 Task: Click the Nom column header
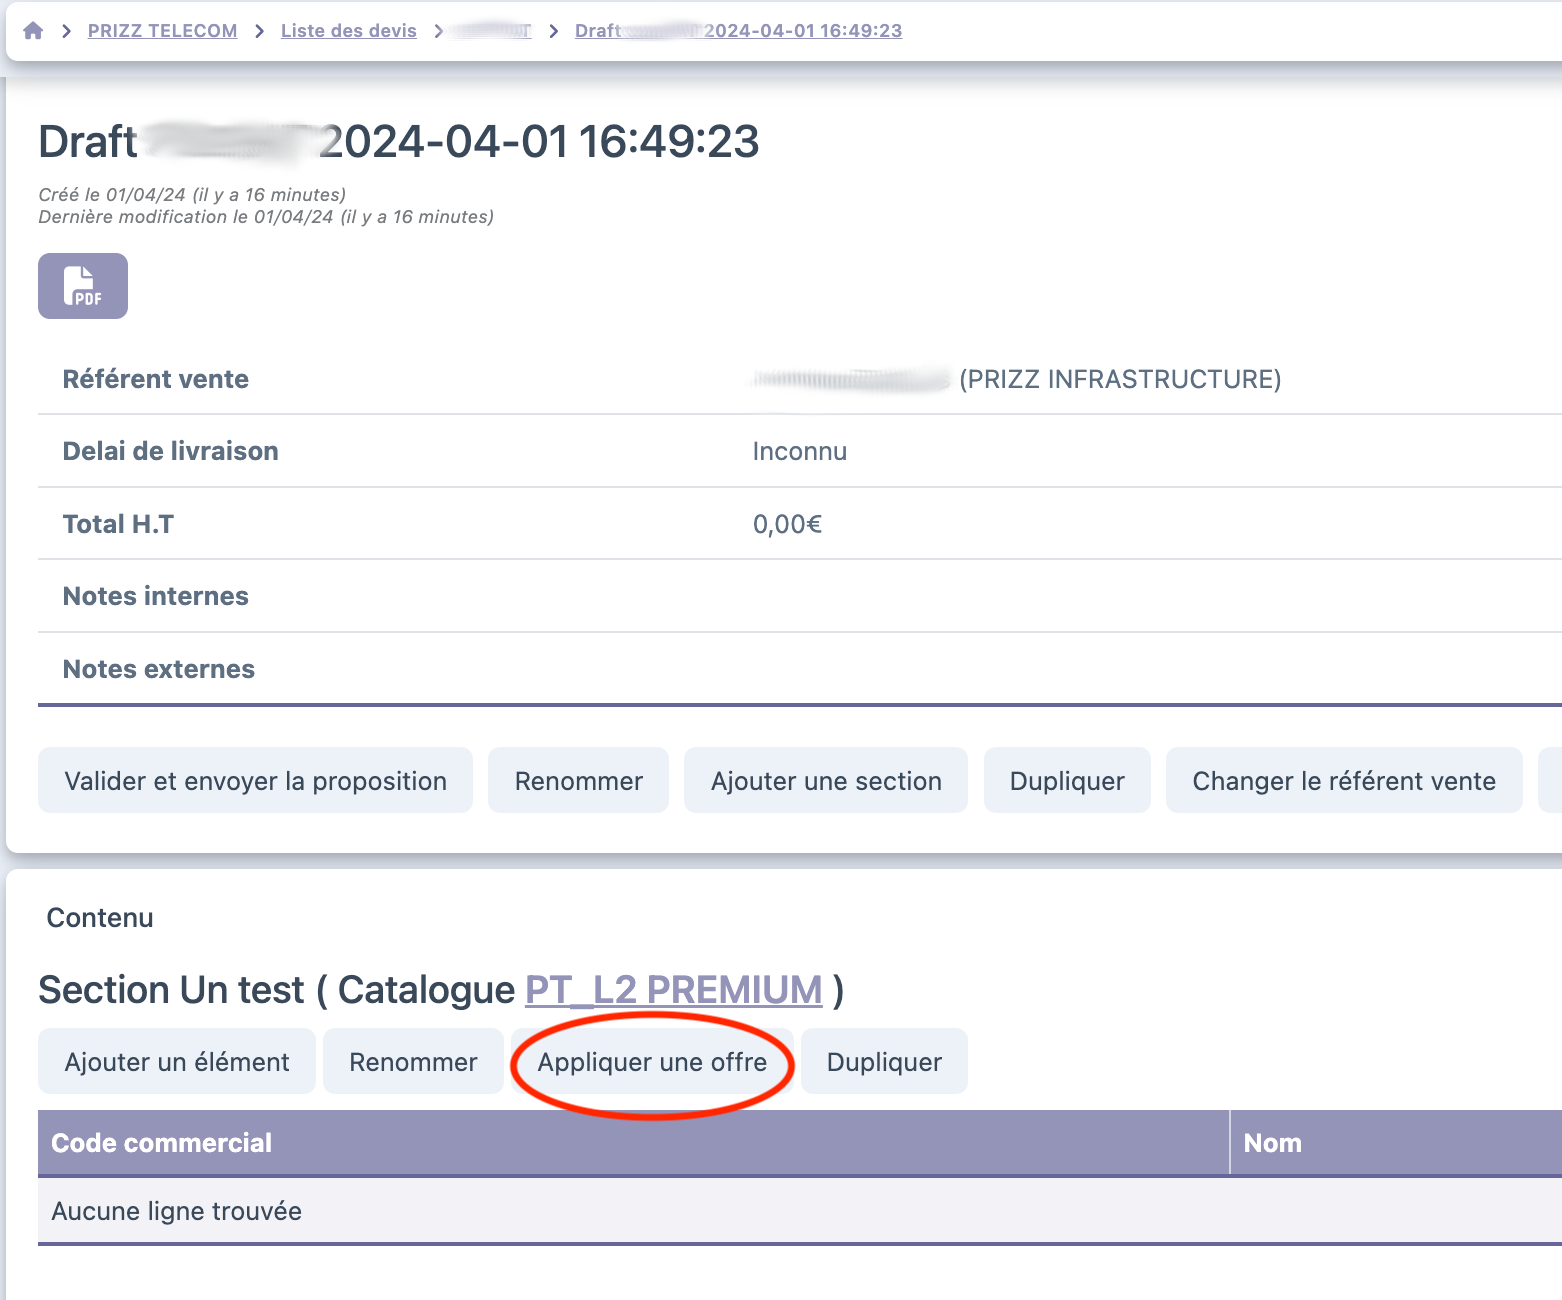click(x=1272, y=1143)
